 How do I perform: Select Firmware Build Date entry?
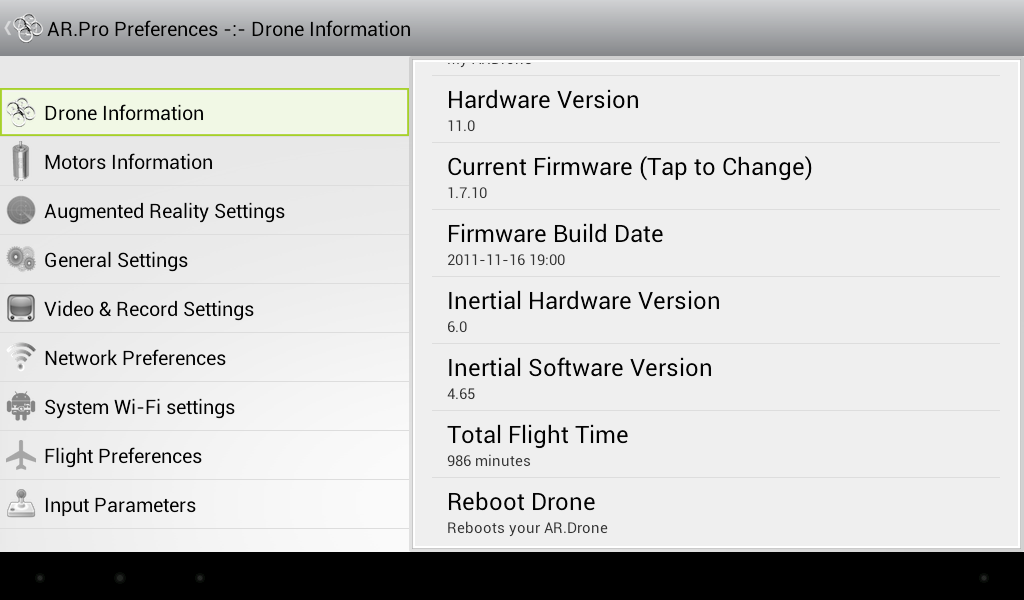[x=716, y=244]
